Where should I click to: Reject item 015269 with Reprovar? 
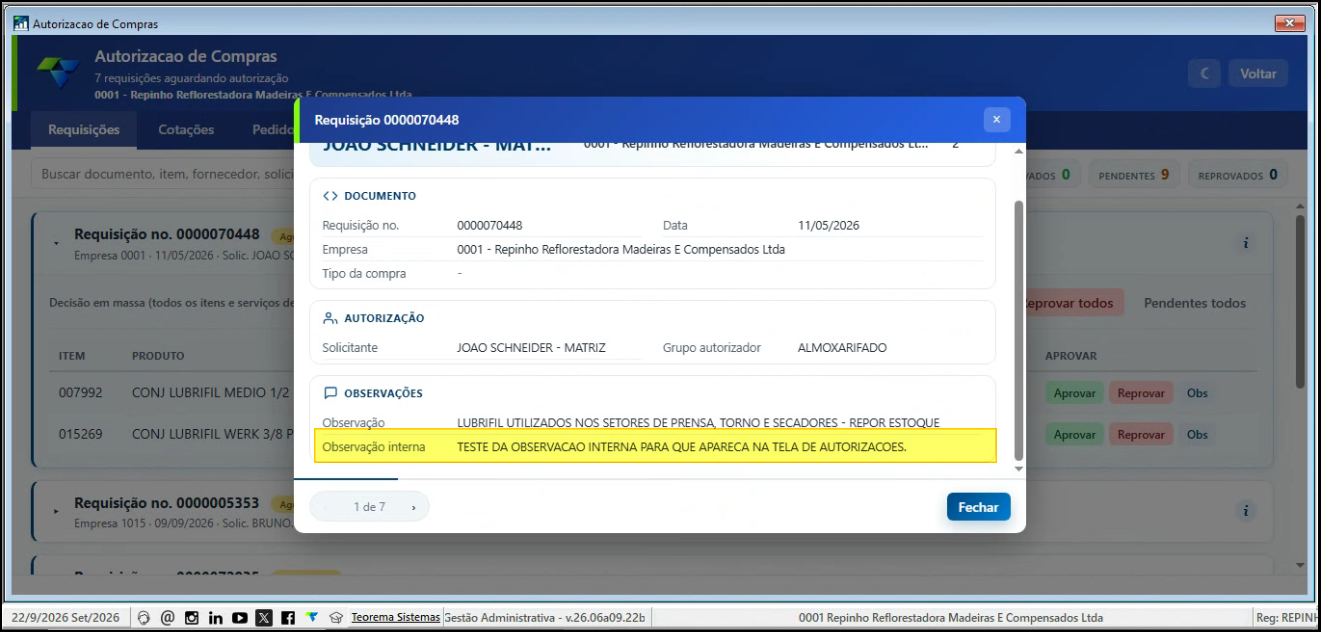pos(1141,435)
